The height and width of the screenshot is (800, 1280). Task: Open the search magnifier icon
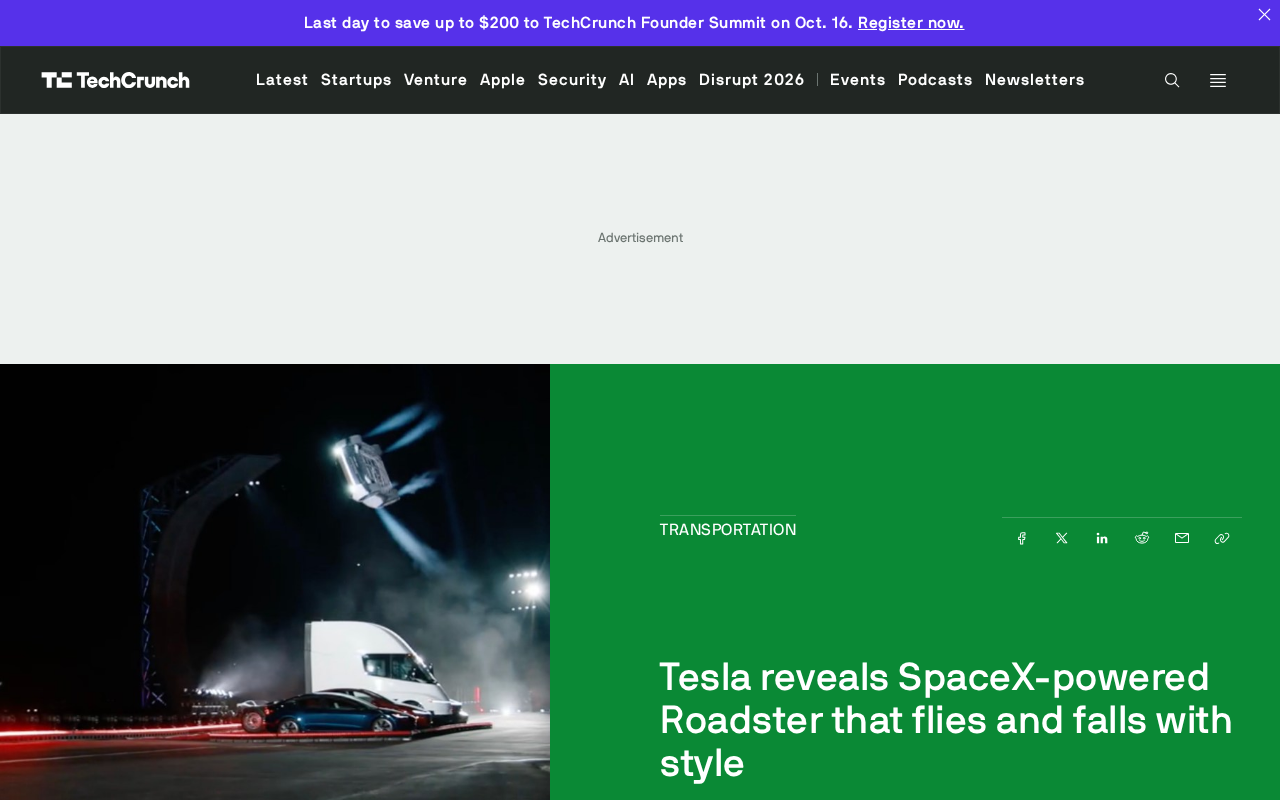click(1172, 80)
